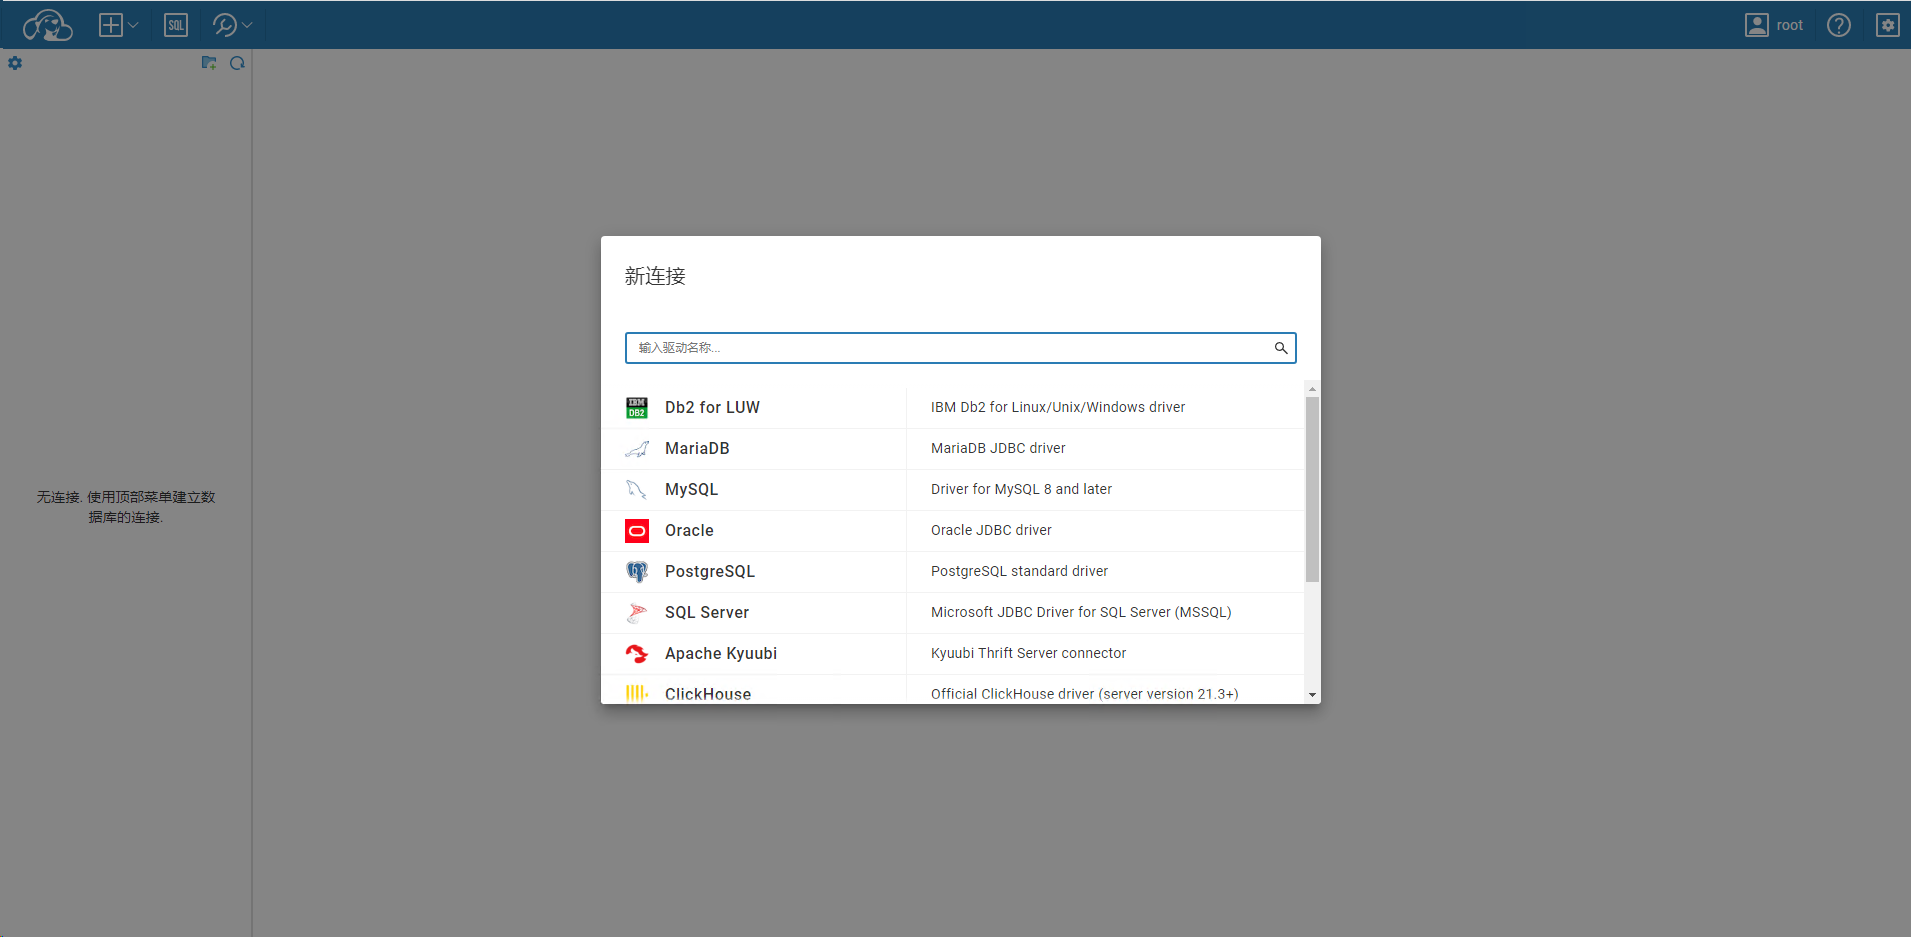Choose Oracle driver name
Screen dimensions: 1911x937
click(689, 530)
